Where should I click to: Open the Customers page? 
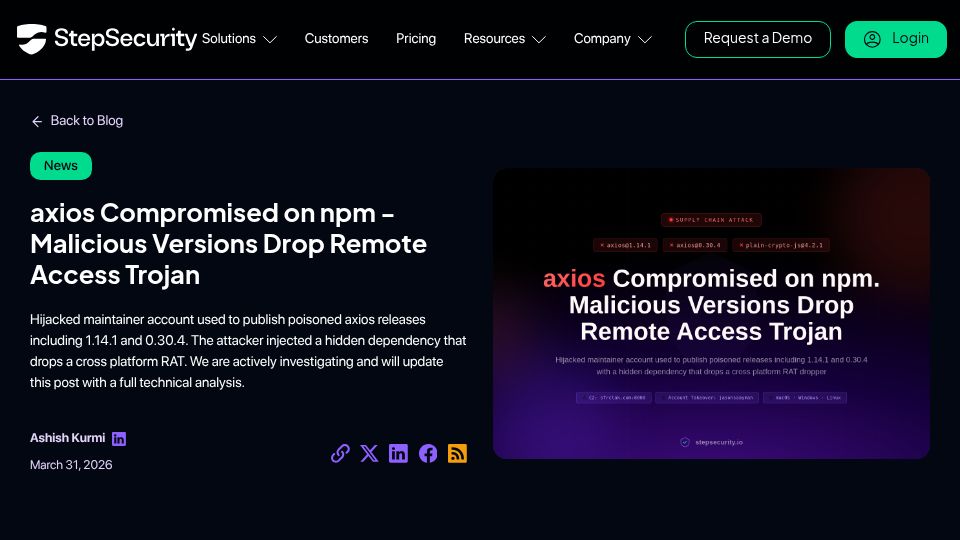336,39
